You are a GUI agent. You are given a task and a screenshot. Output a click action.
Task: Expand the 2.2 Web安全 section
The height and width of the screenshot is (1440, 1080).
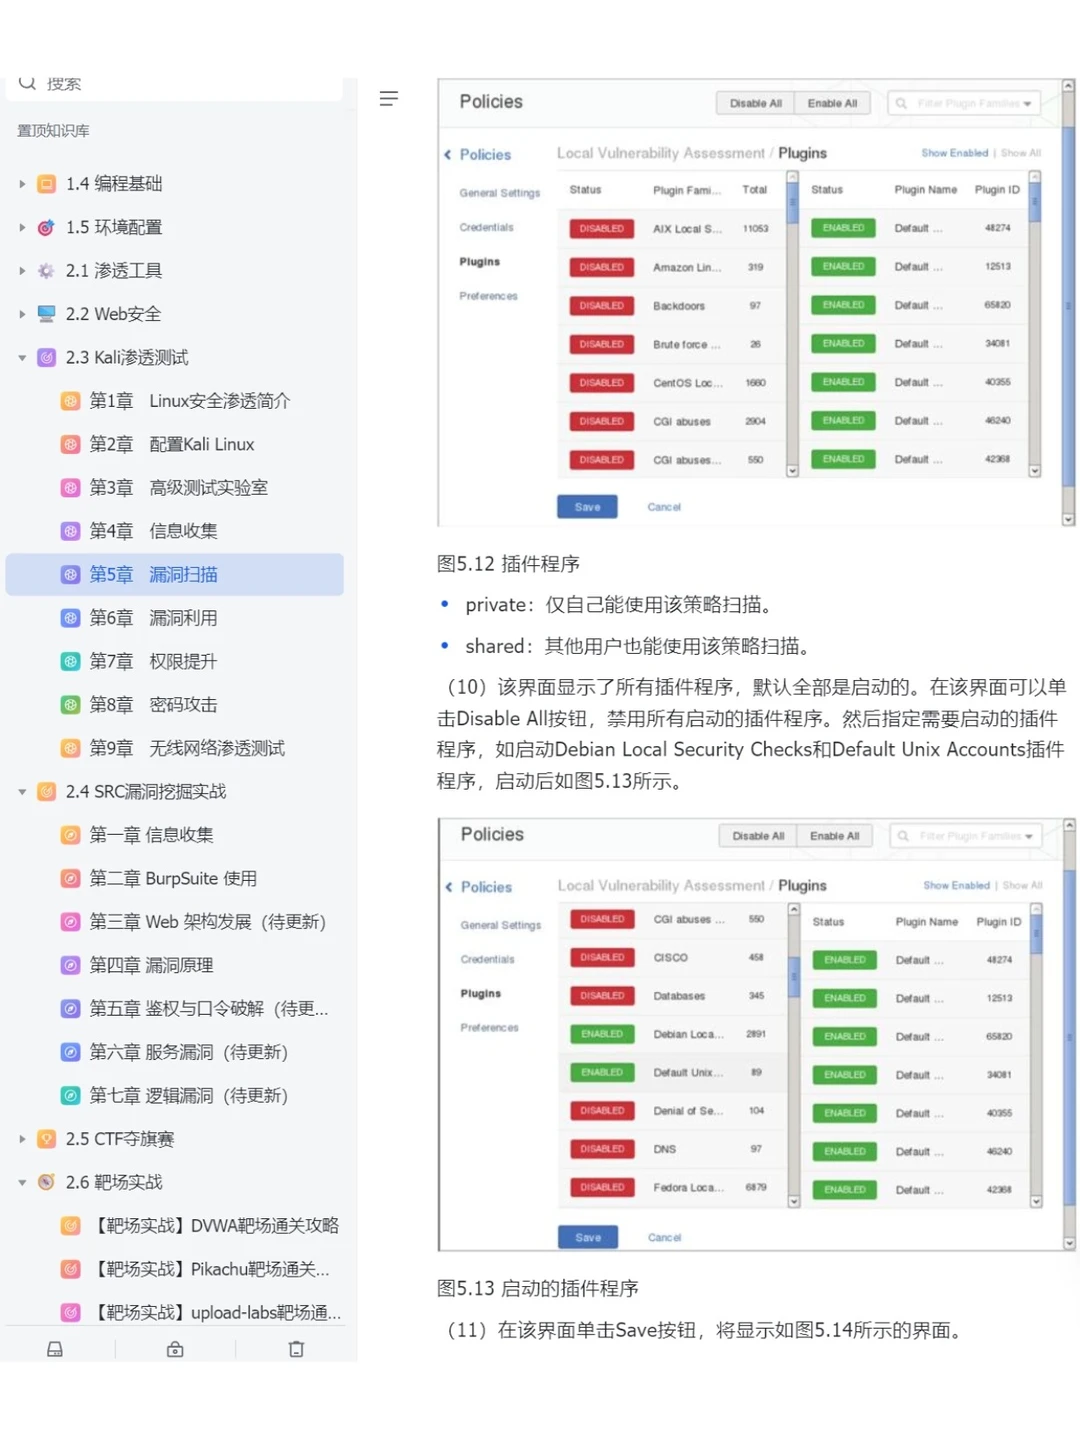[x=22, y=314]
